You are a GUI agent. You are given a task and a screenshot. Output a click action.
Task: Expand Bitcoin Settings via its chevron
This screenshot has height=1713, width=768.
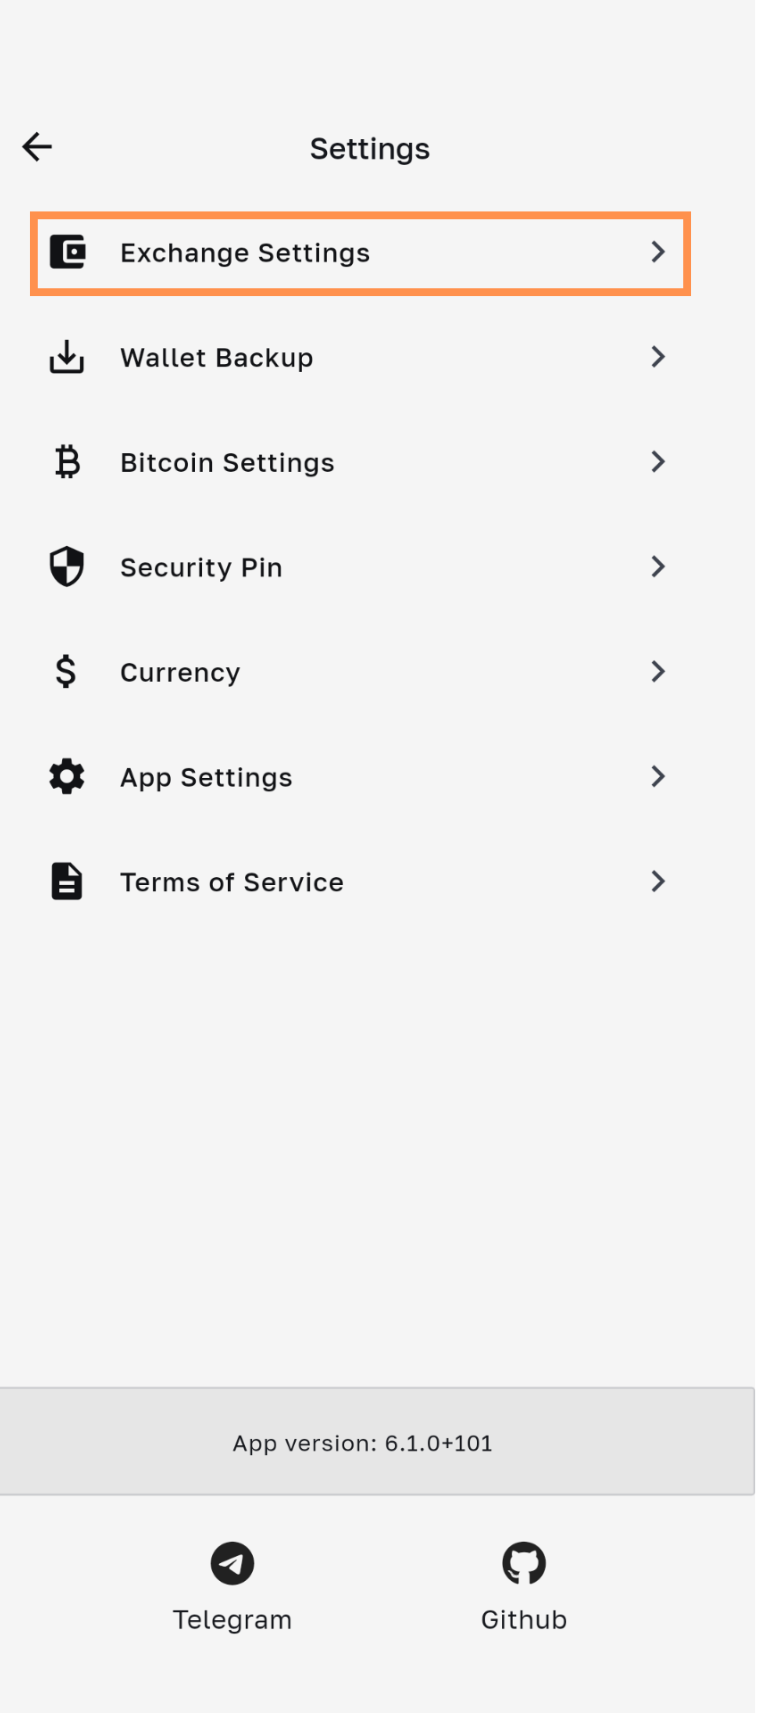(658, 462)
